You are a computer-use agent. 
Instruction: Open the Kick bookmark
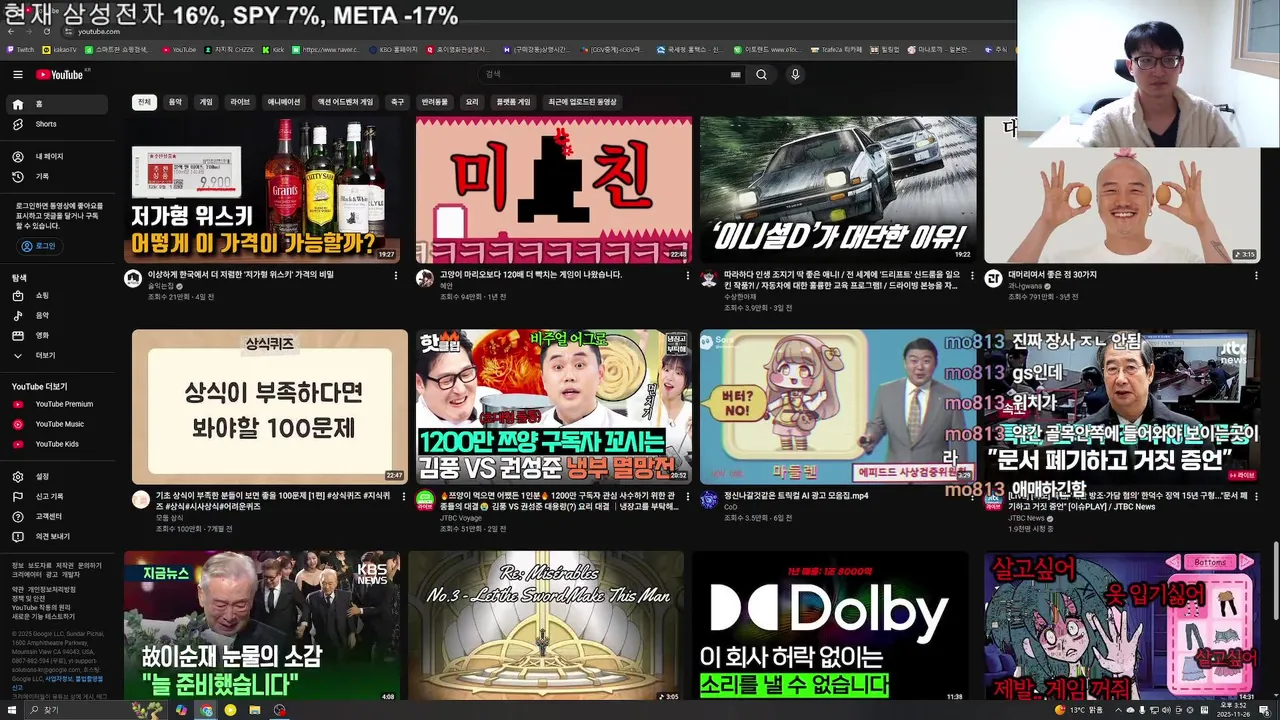273,49
